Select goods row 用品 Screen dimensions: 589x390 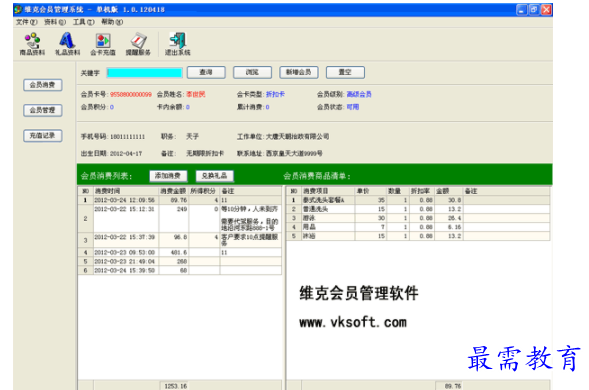[418, 227]
